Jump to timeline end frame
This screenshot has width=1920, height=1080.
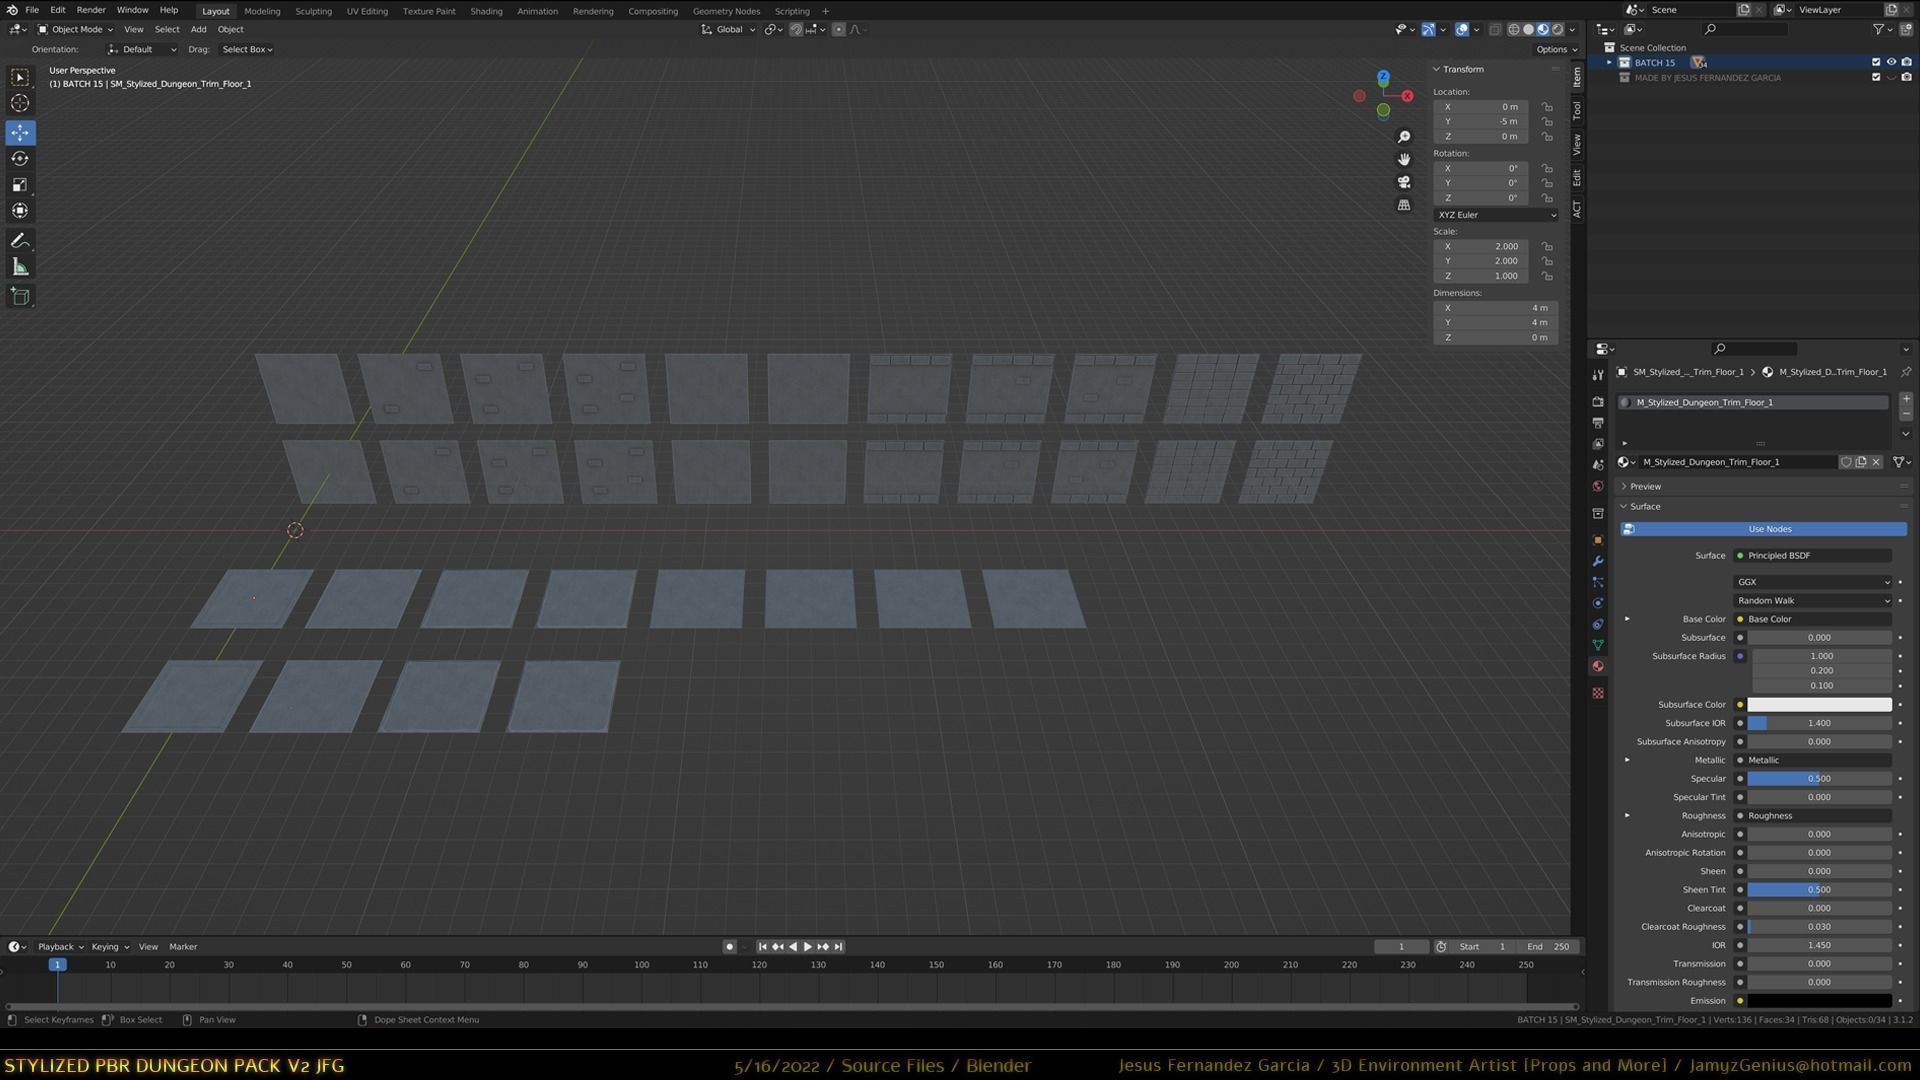(839, 947)
